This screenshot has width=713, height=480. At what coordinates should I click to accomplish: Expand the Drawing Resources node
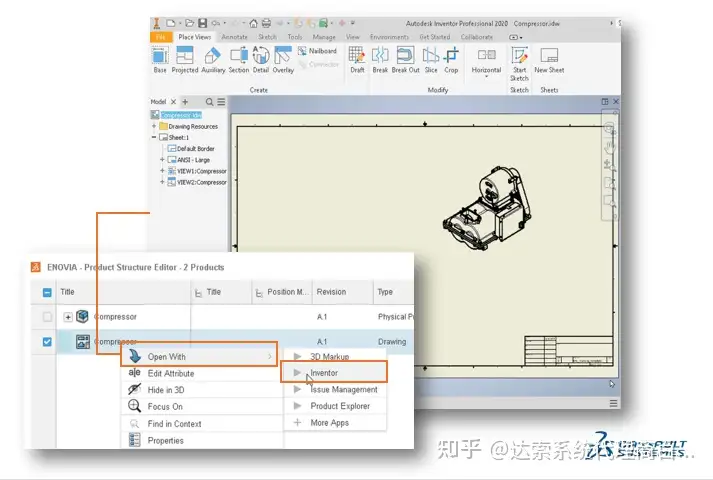154,126
